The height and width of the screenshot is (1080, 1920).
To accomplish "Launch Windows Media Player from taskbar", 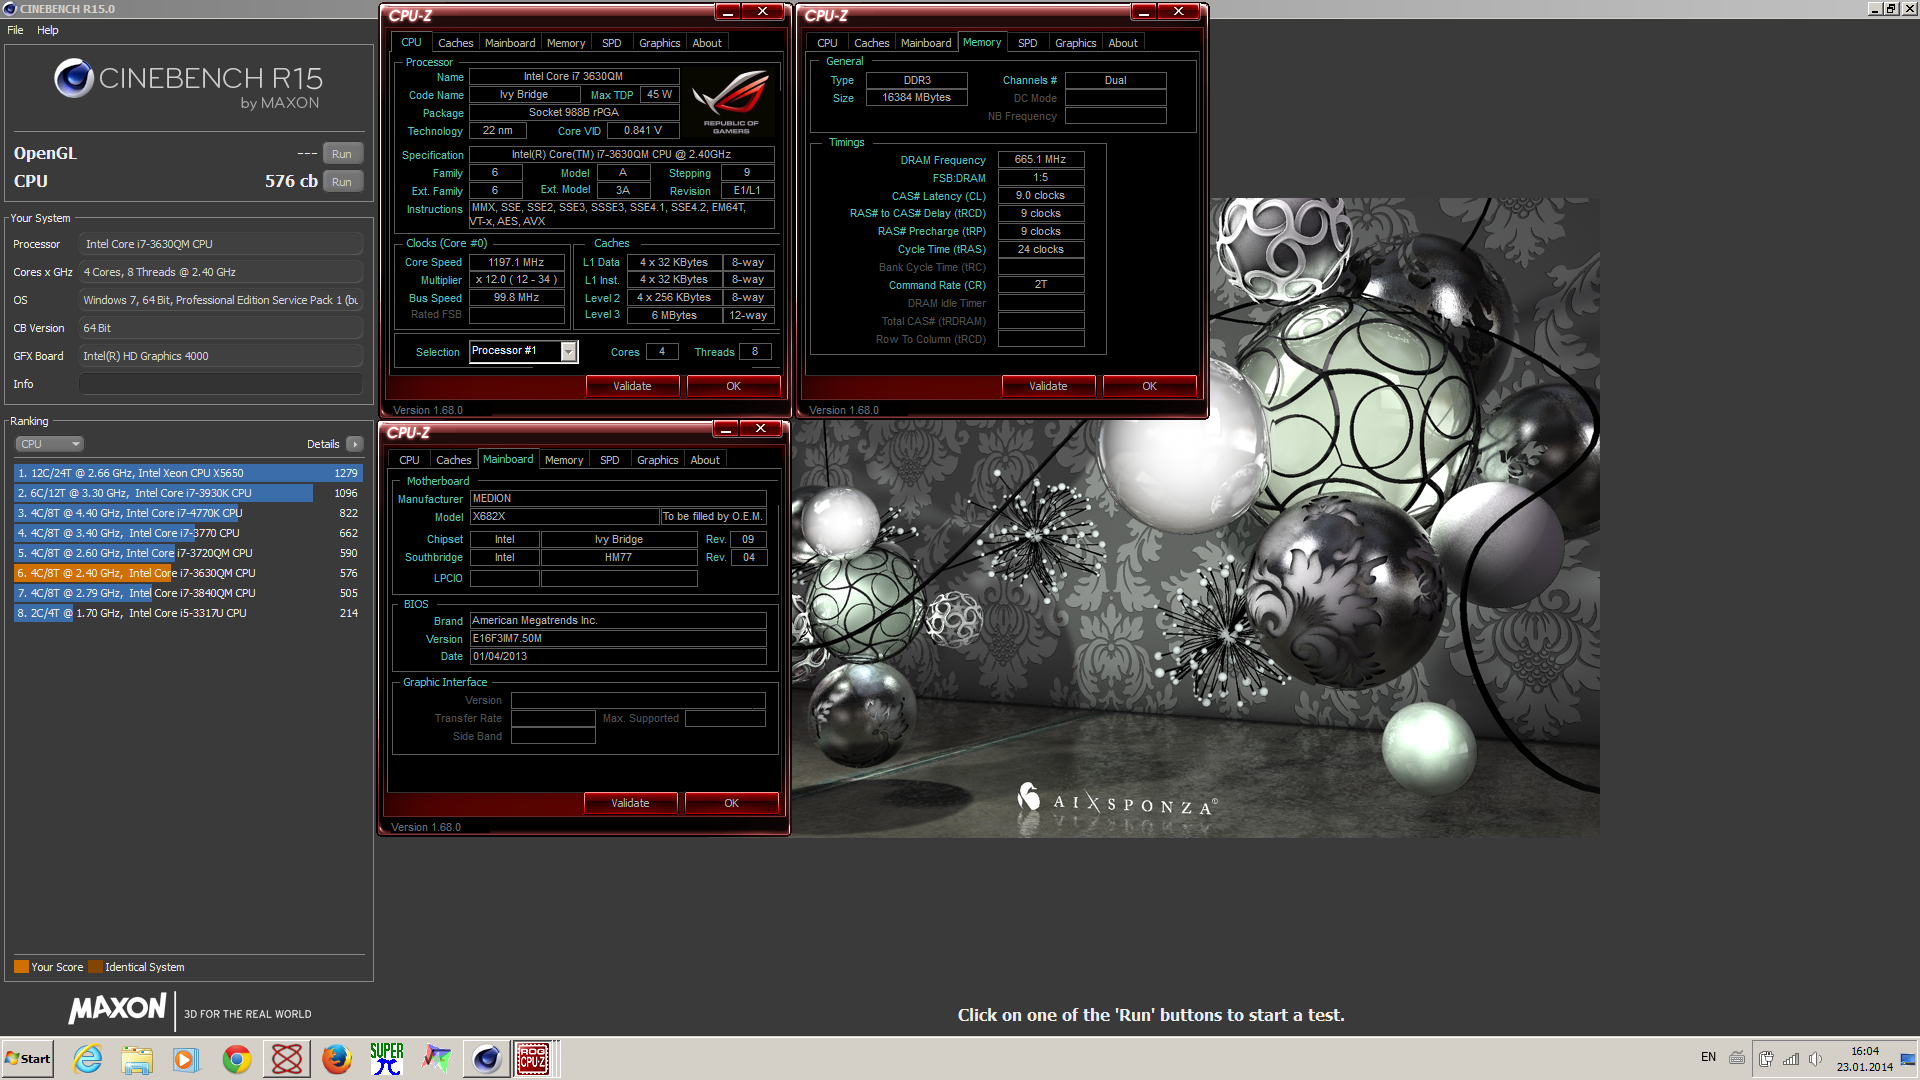I will pos(186,1059).
